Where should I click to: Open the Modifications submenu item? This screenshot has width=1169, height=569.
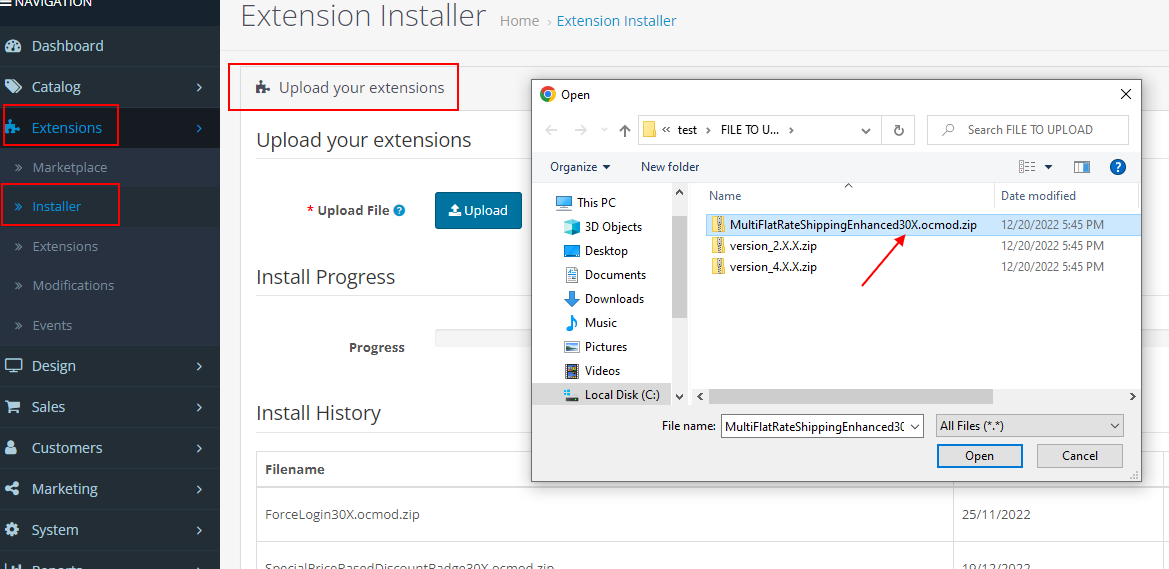(73, 286)
